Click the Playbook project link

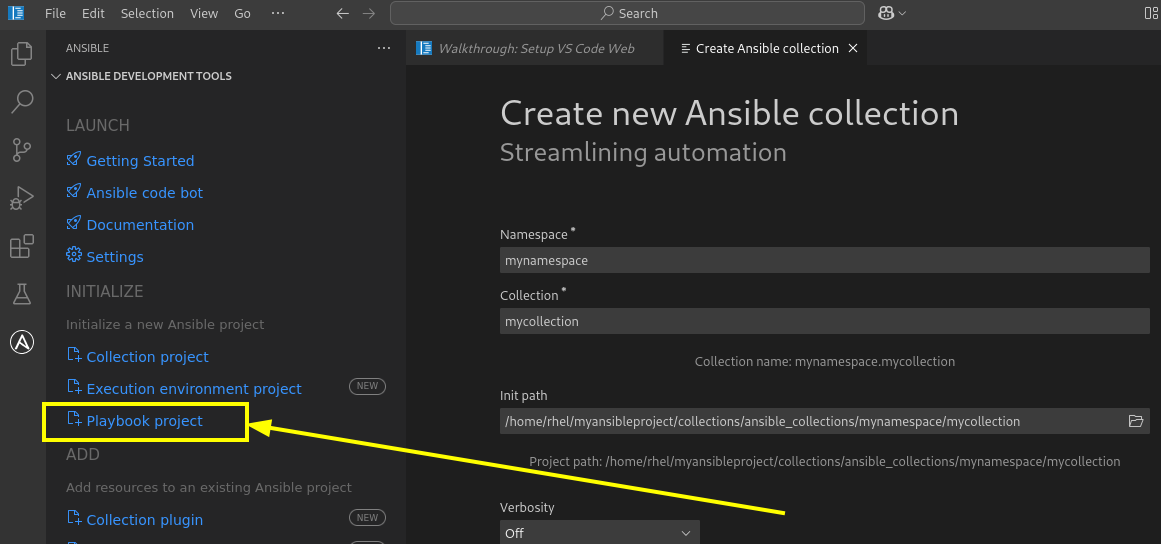[x=144, y=421]
